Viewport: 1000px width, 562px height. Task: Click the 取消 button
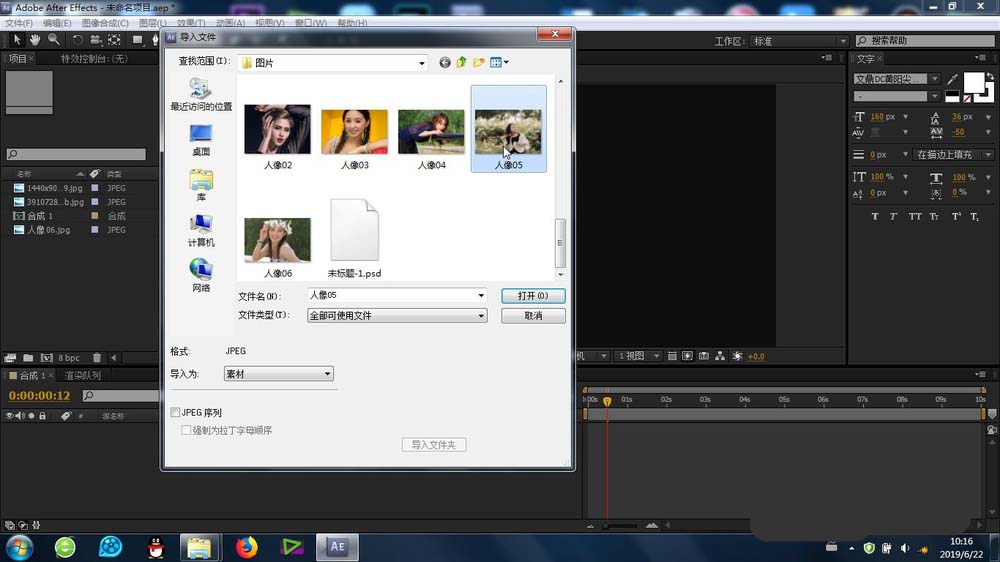533,316
